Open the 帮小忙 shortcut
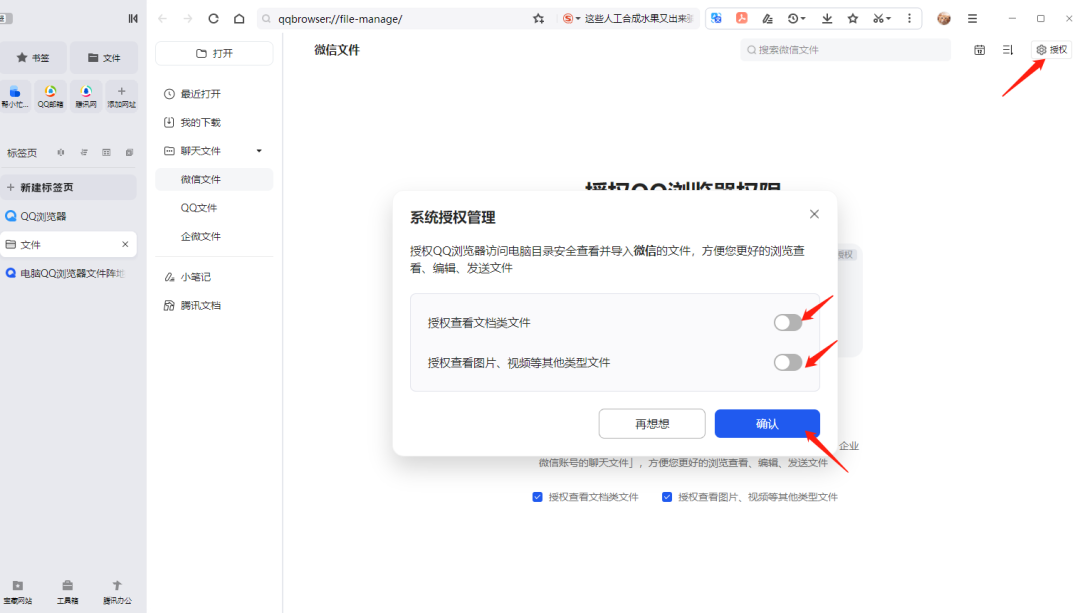This screenshot has width=1080, height=613. pyautogui.click(x=14, y=96)
